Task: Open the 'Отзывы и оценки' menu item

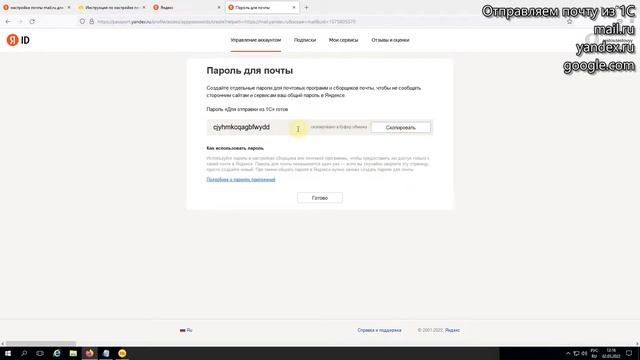Action: (x=390, y=40)
